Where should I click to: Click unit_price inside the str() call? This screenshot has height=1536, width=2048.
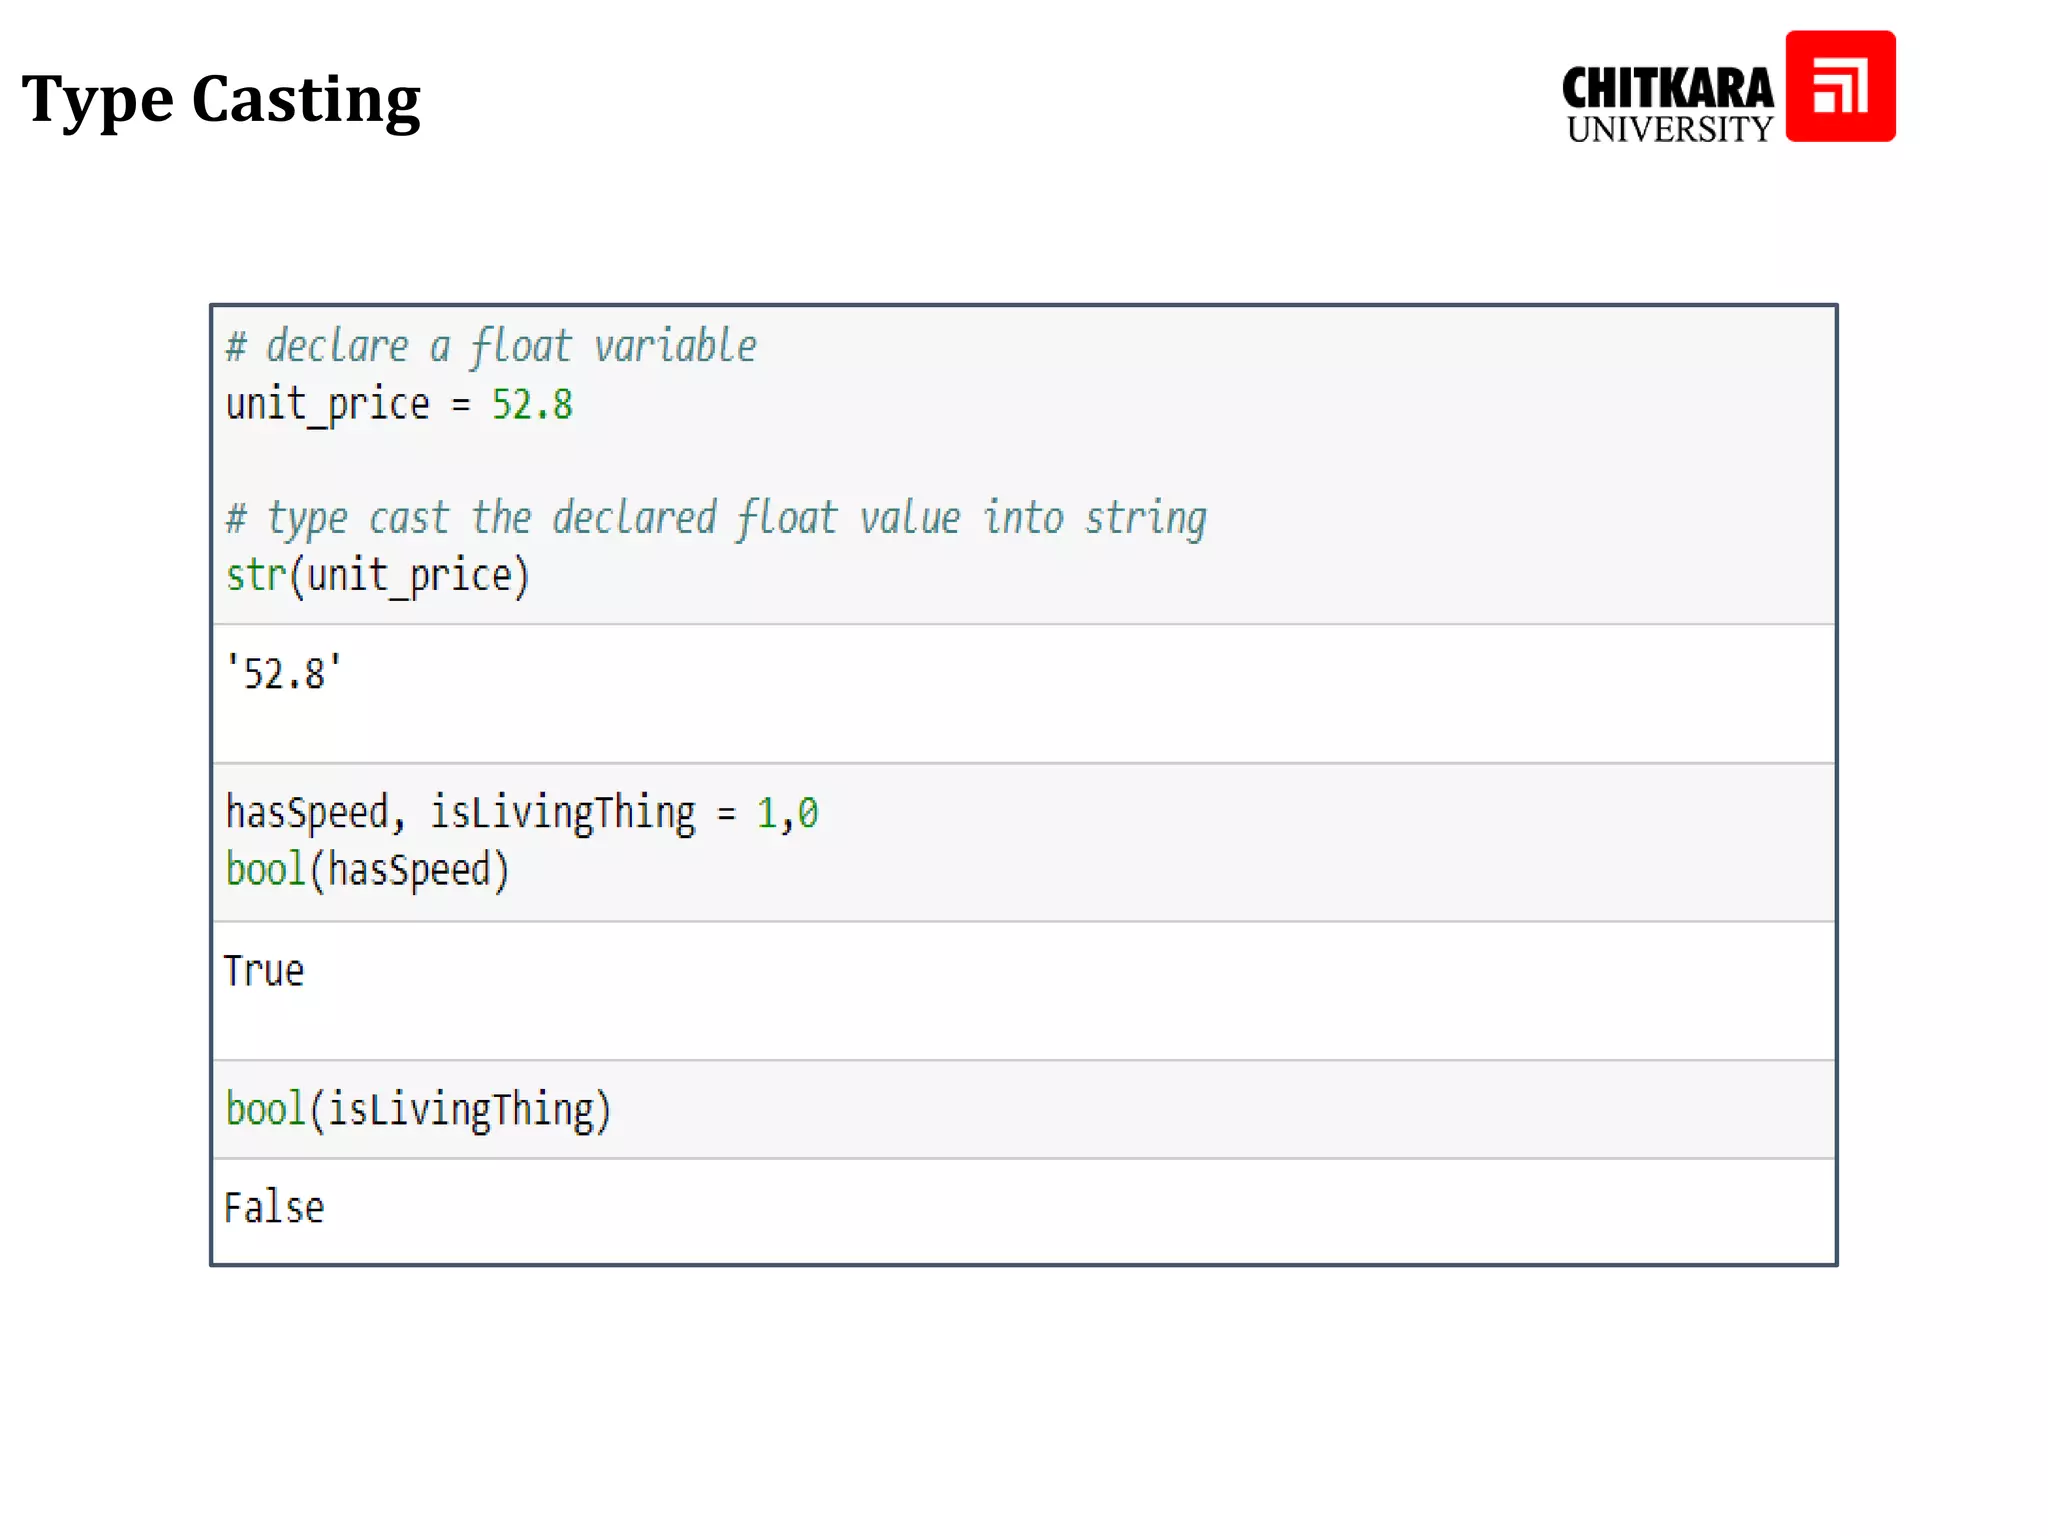[409, 576]
